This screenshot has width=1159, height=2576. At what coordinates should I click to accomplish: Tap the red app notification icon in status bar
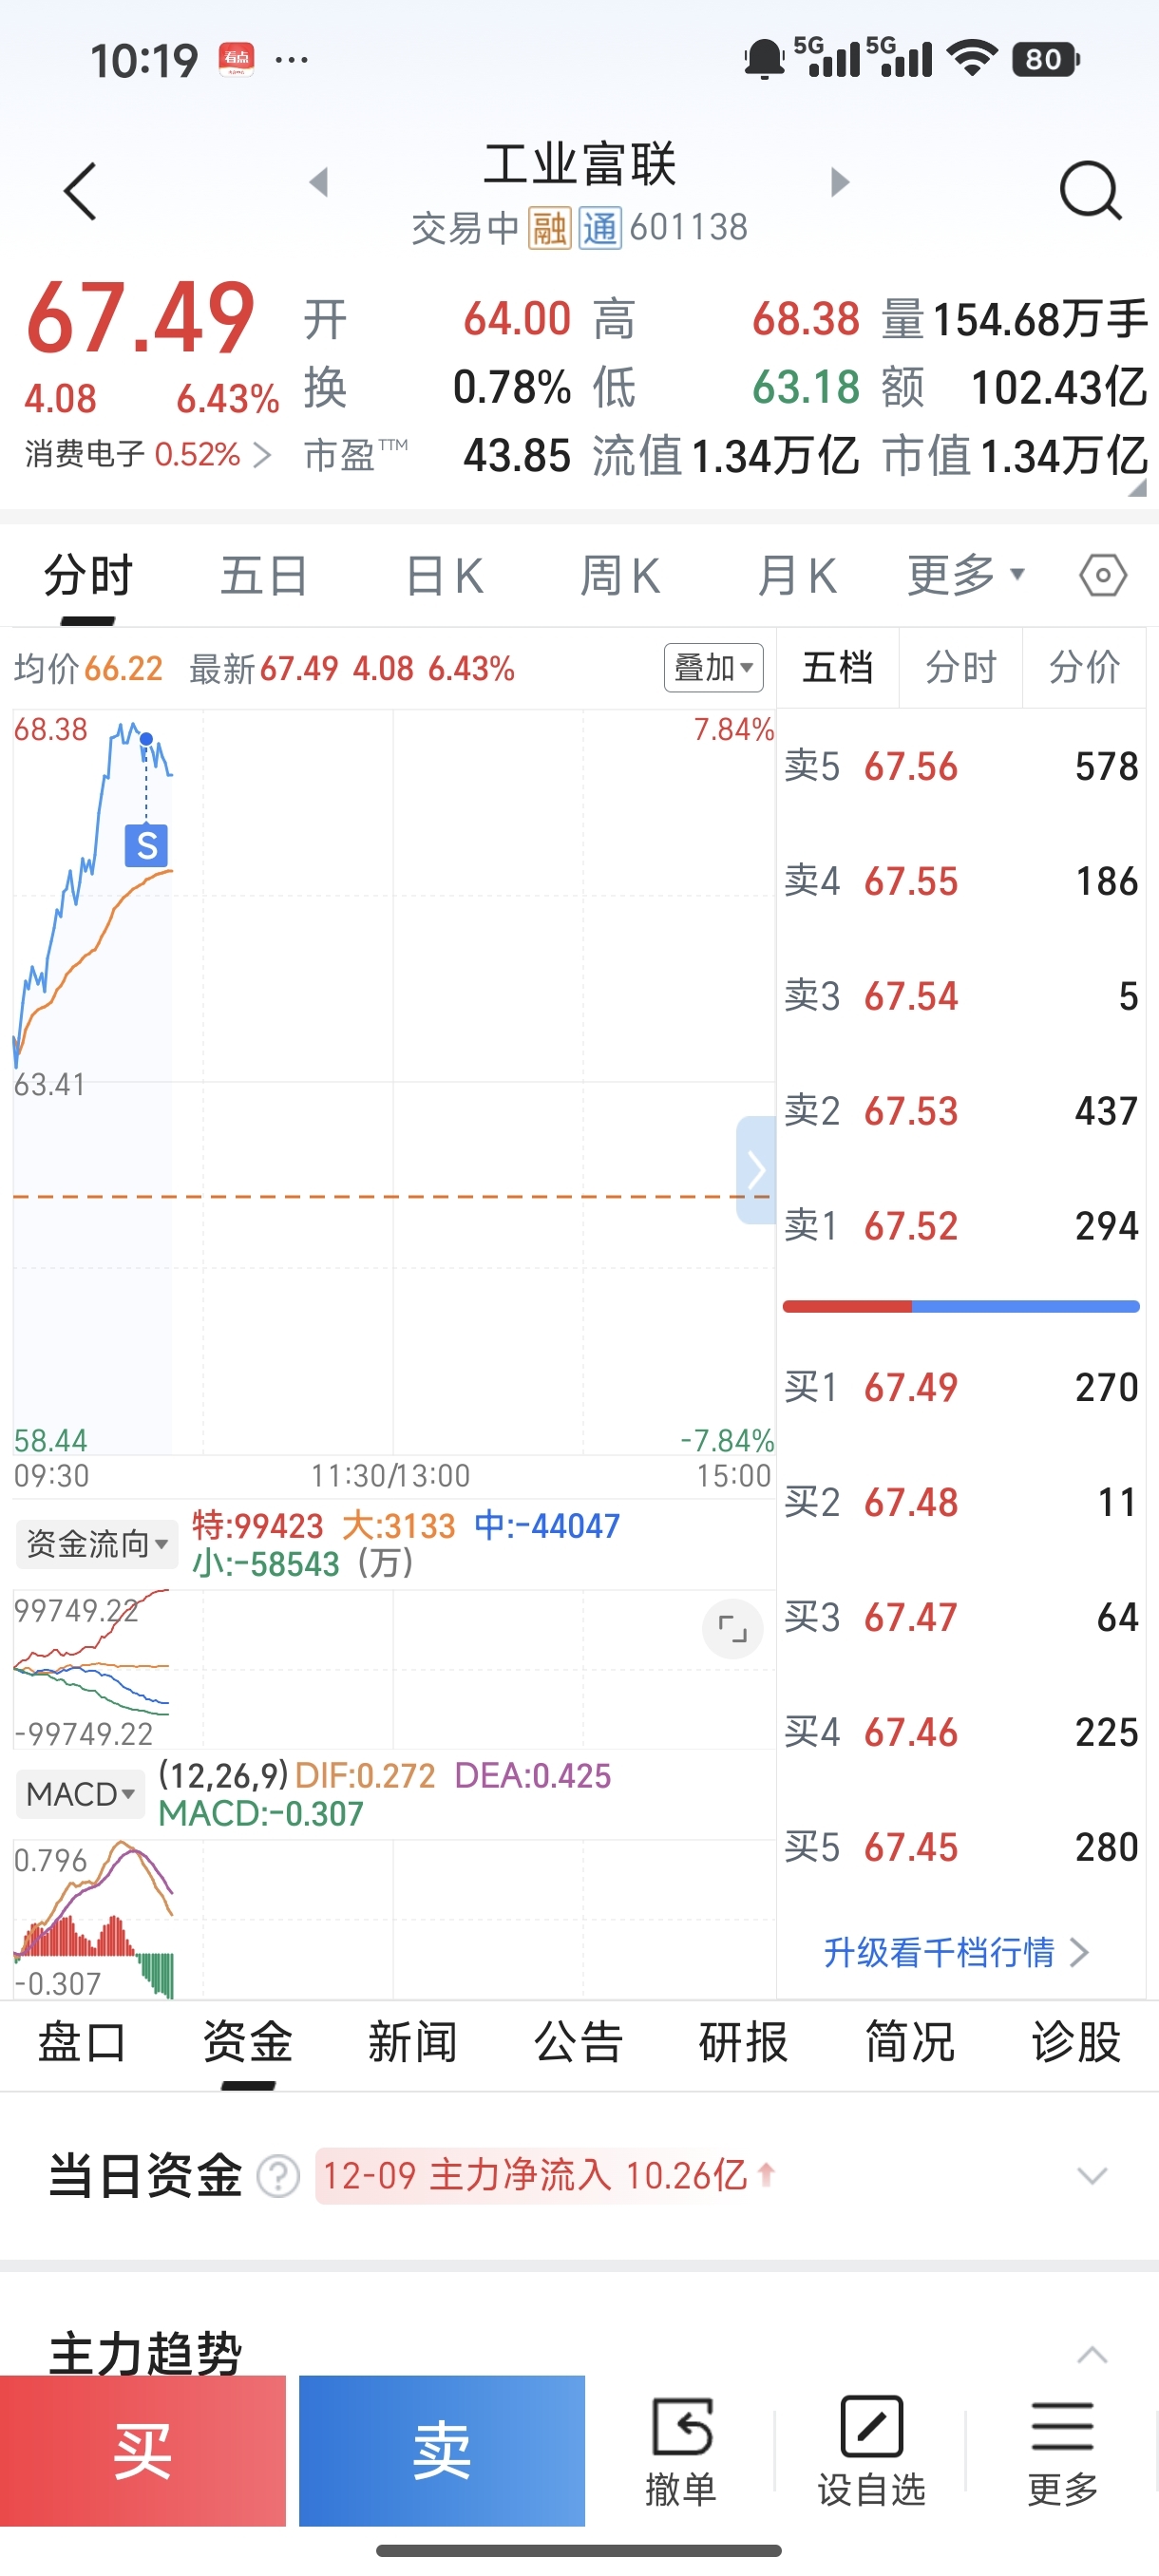point(237,60)
